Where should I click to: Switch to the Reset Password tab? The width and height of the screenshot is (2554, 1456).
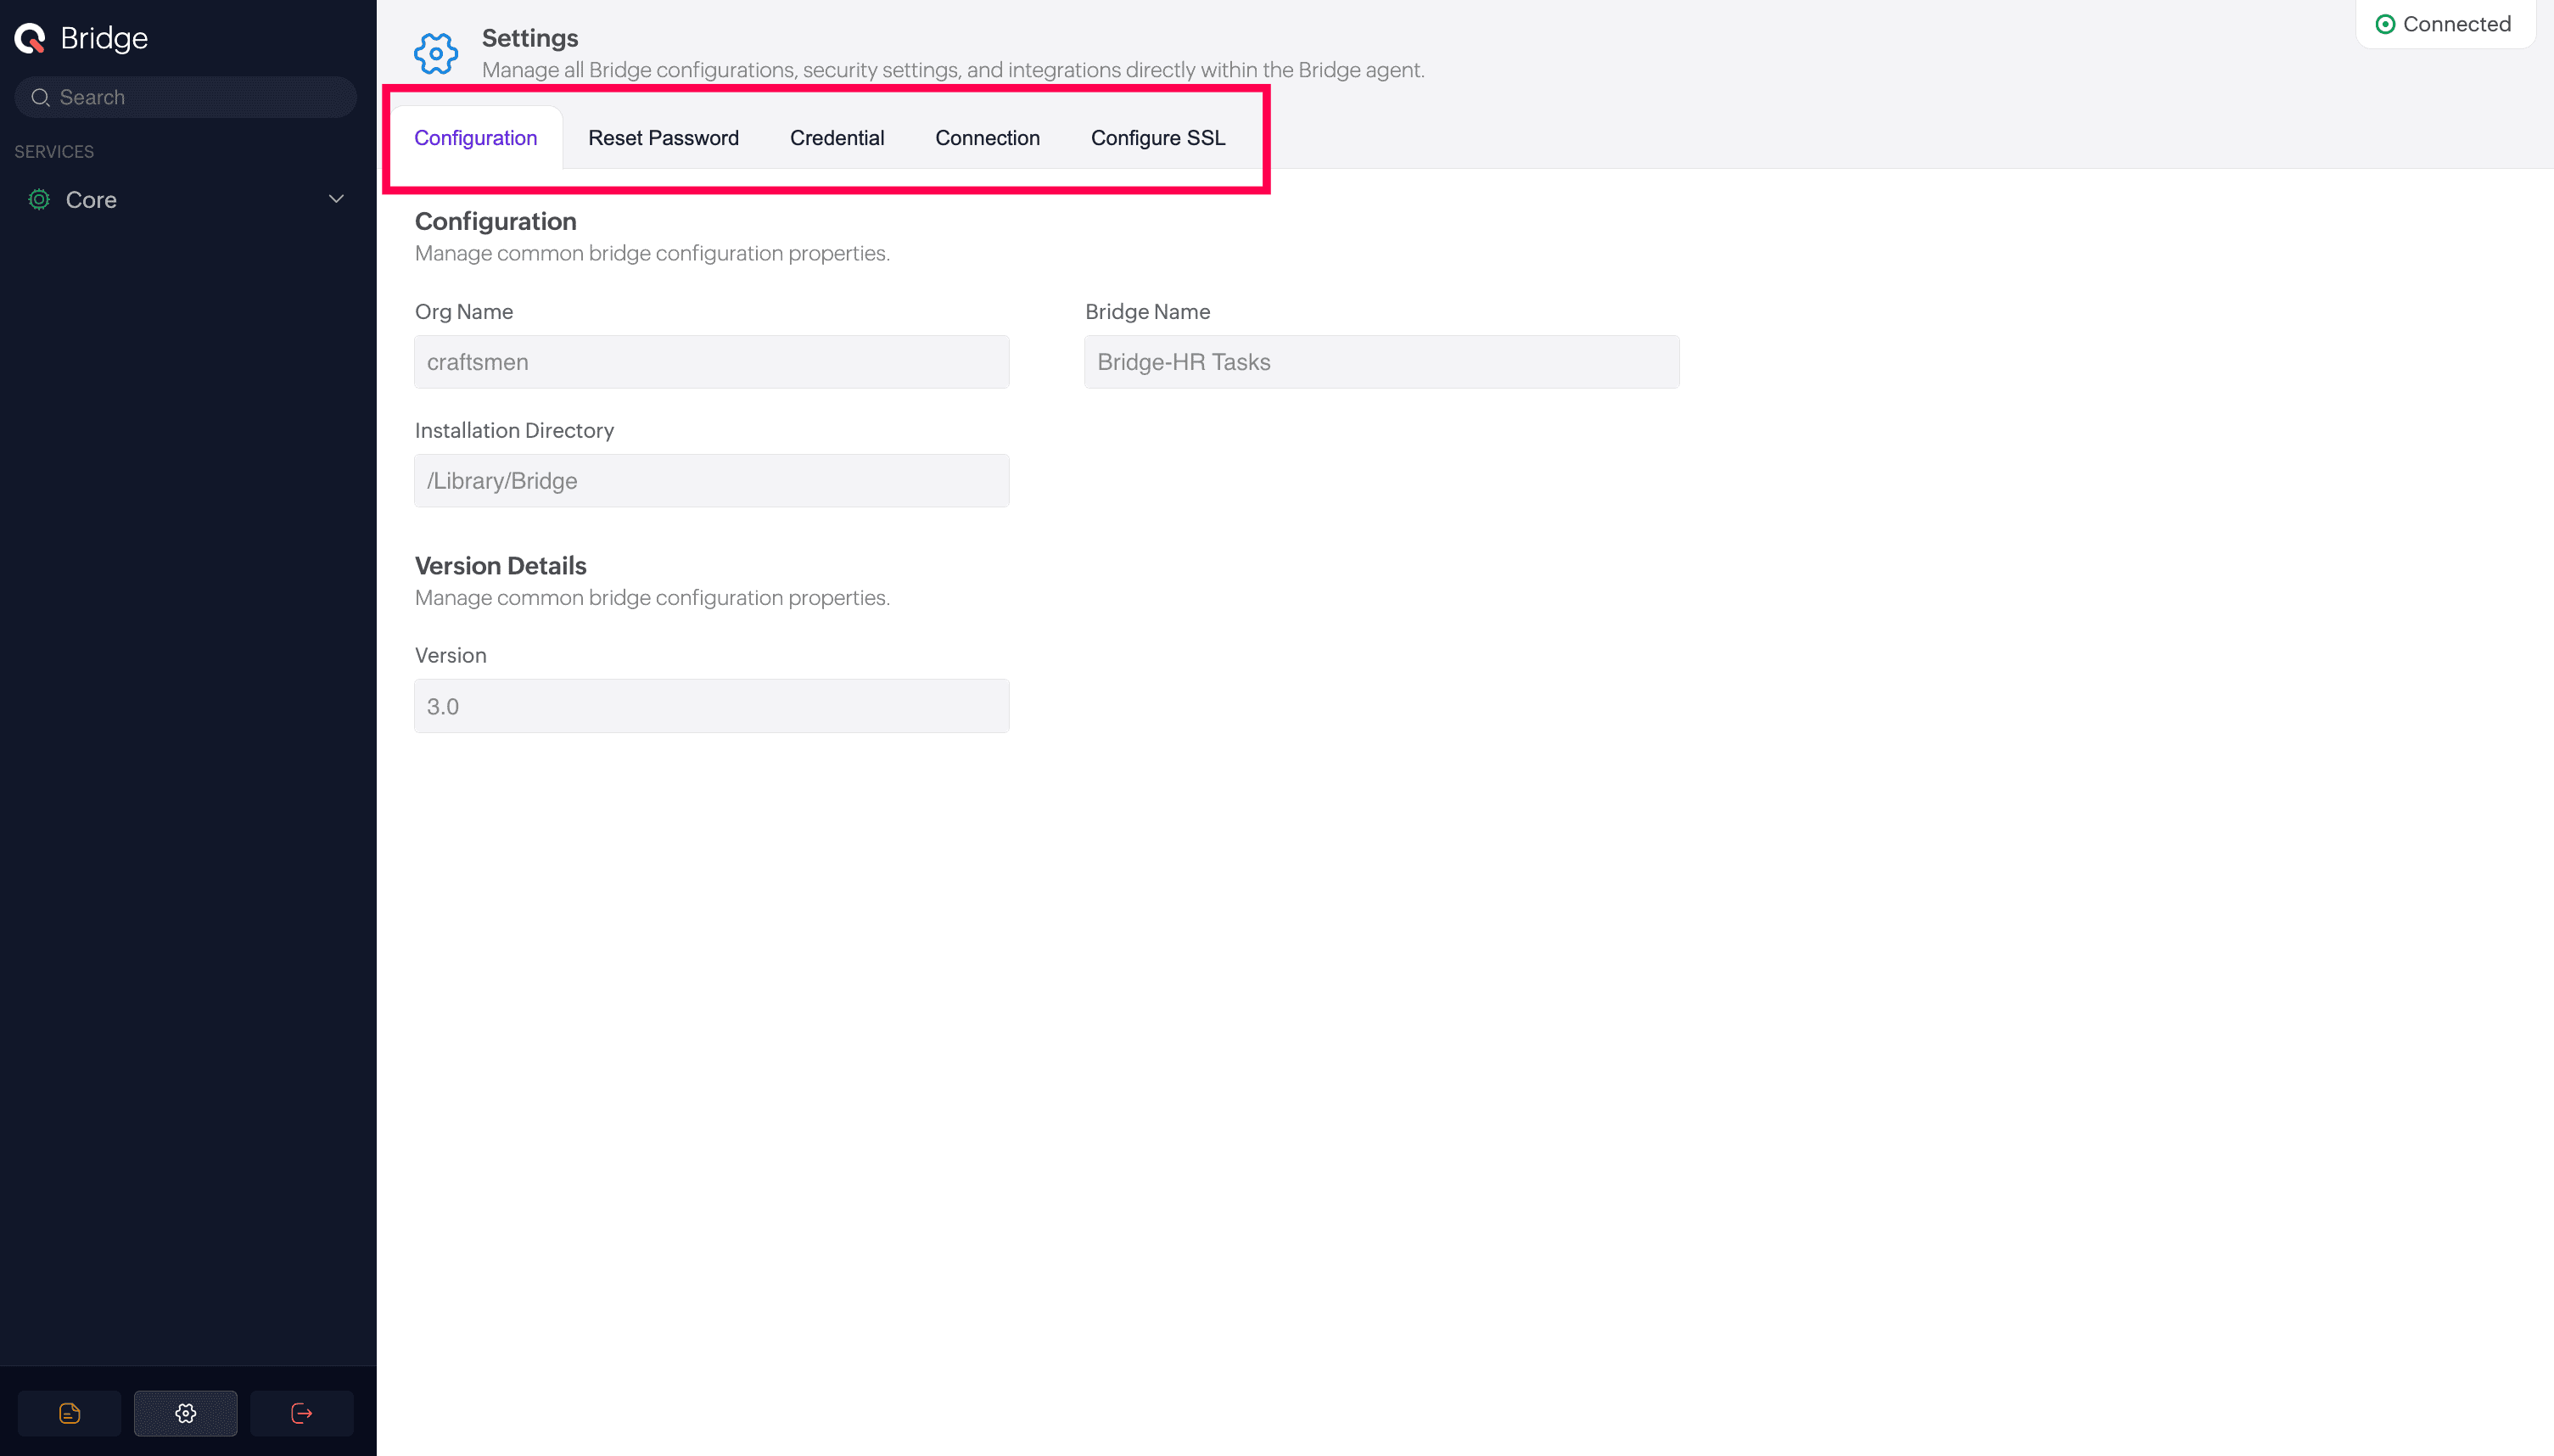coord(663,138)
